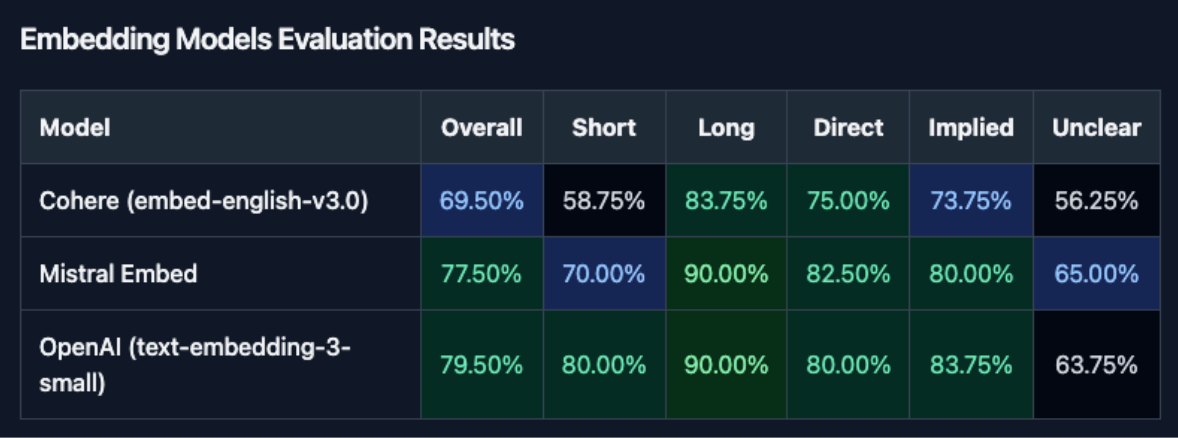Select Mistral Embed's Short score 70.00%
This screenshot has width=1178, height=438.
click(x=604, y=274)
